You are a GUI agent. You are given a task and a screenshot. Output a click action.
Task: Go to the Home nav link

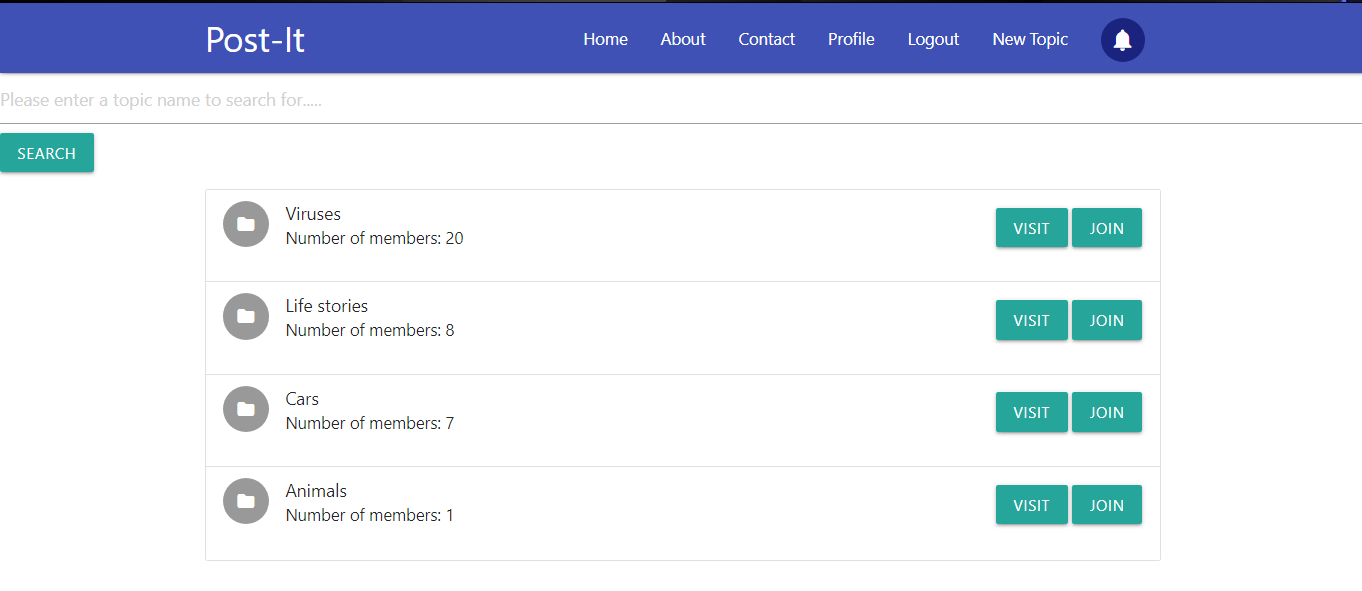point(606,39)
